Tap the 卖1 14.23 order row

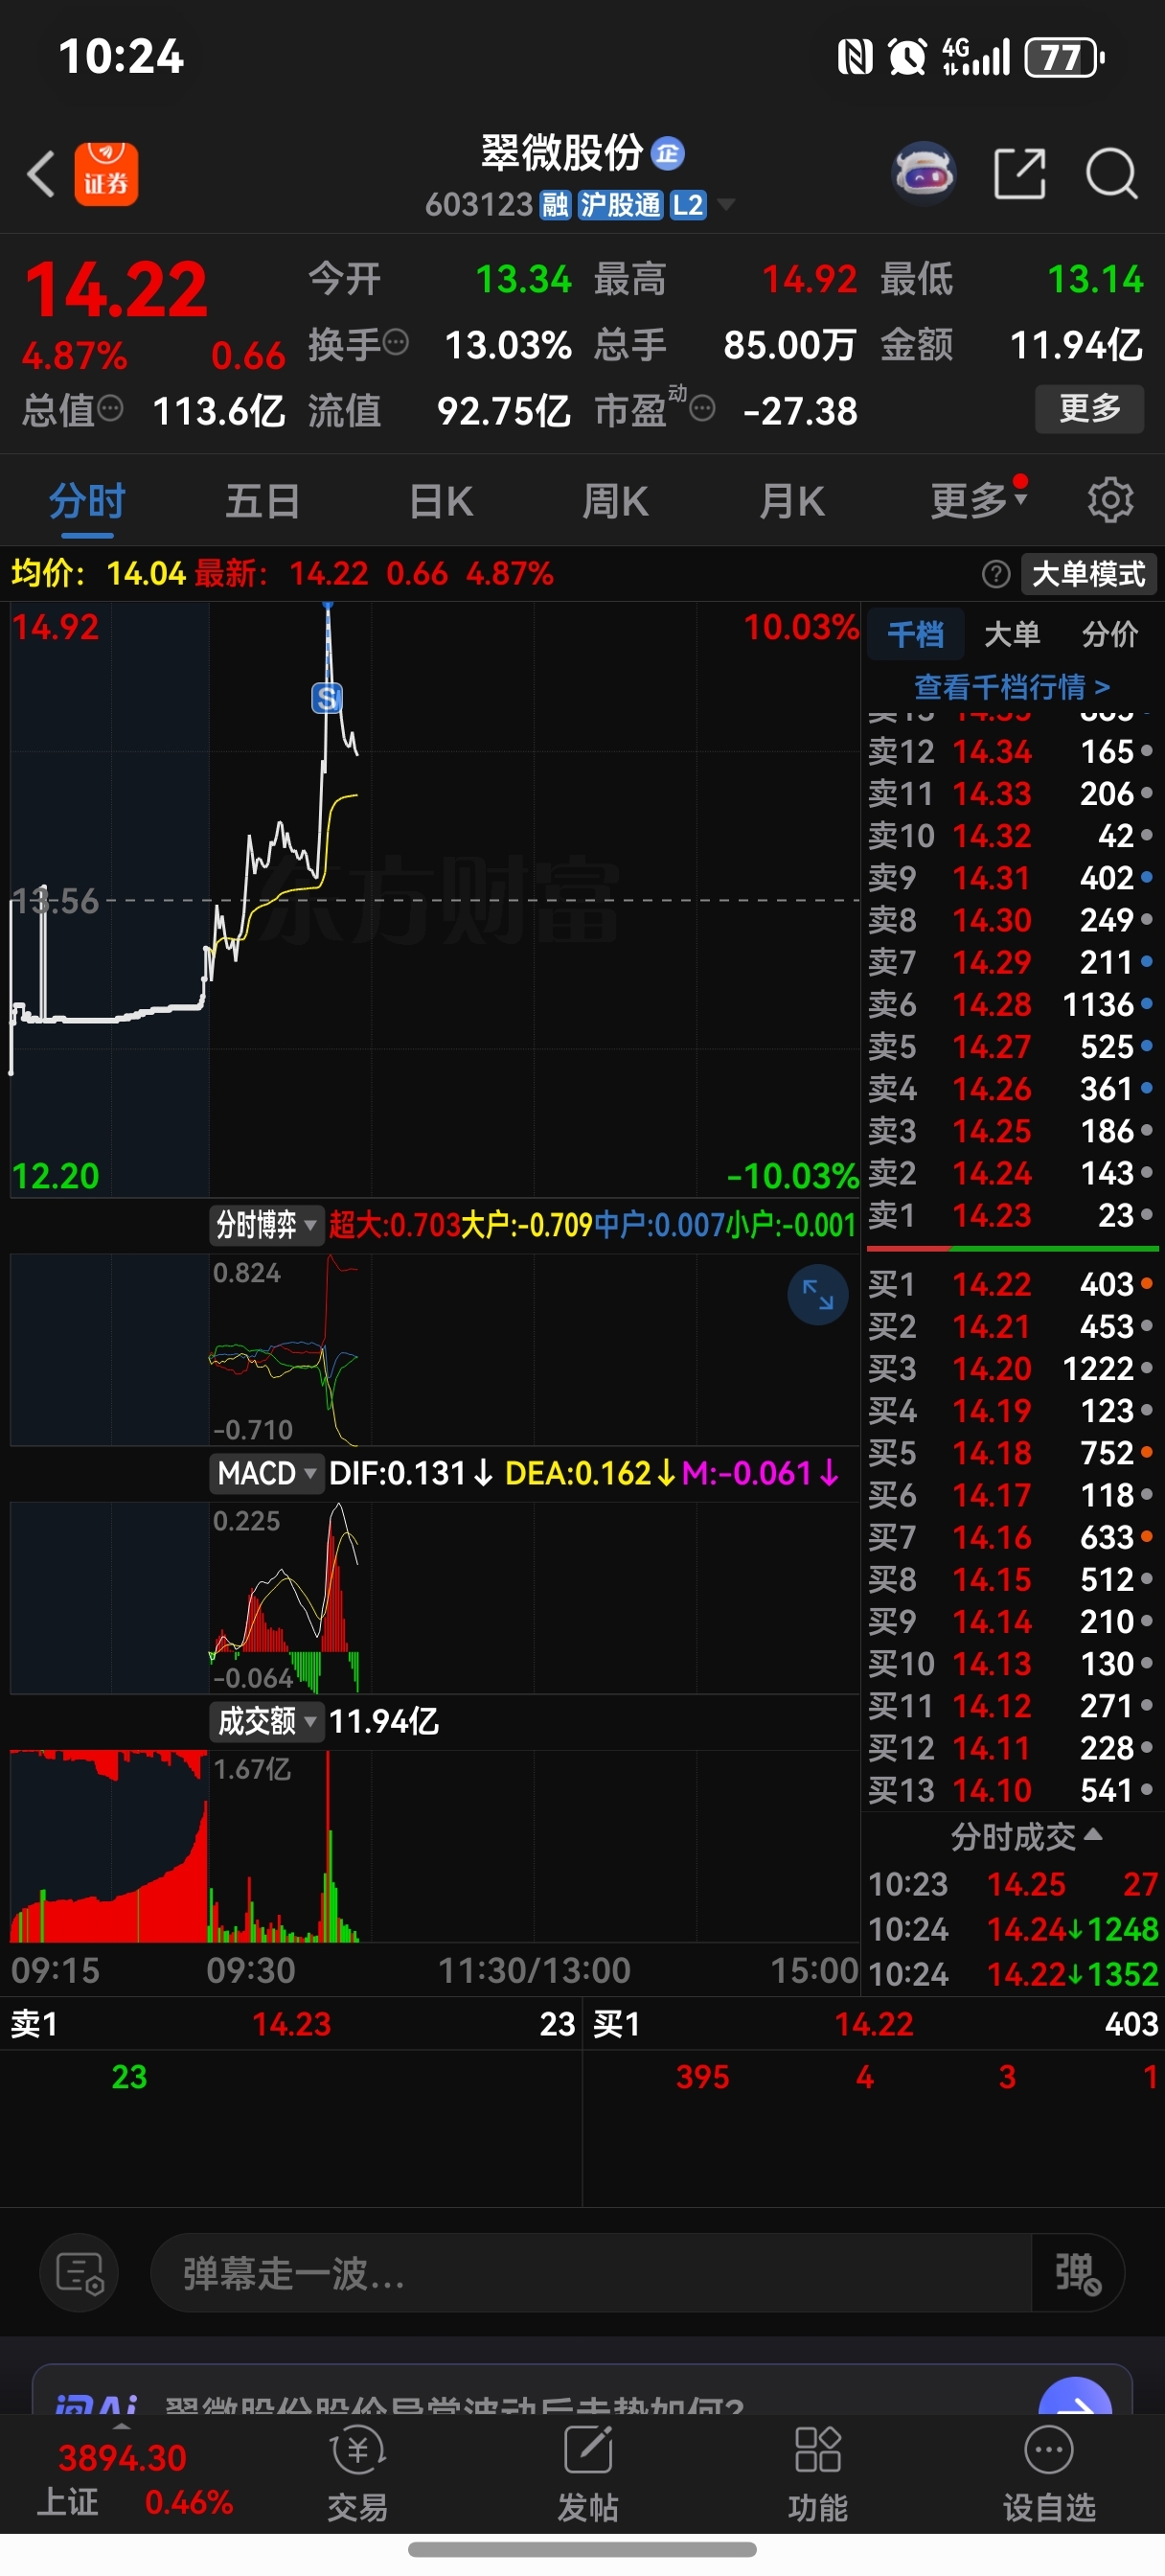(x=1011, y=1215)
